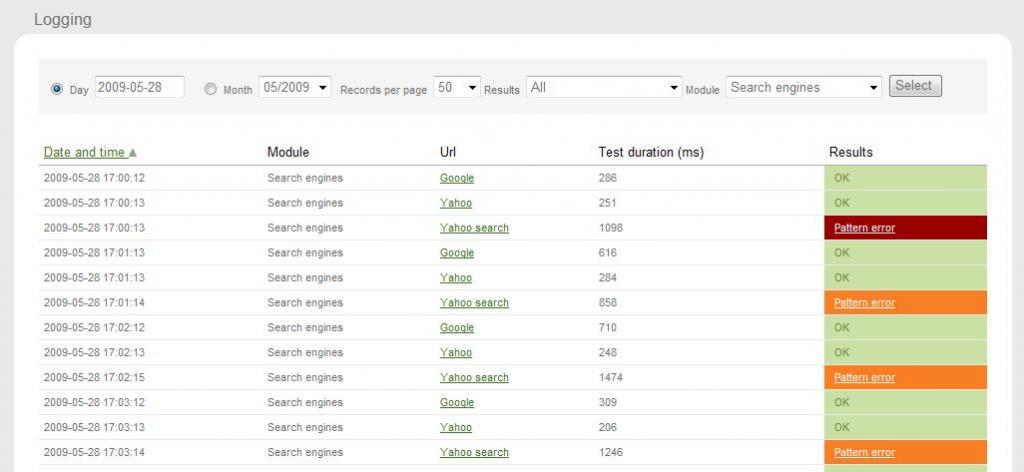
Task: Open the Records per page dropdown
Action: pos(457,88)
